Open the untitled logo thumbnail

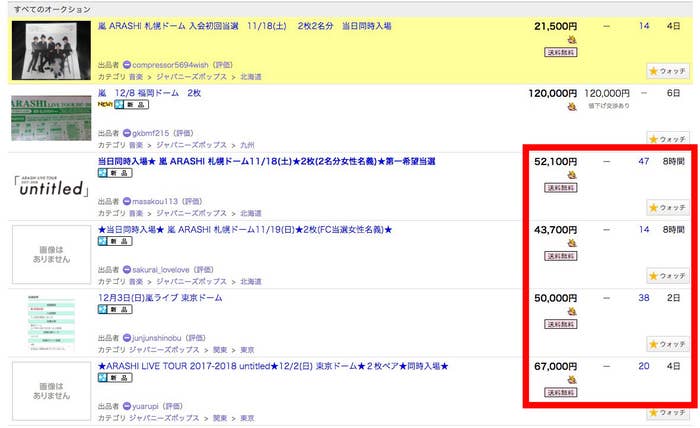[x=51, y=187]
